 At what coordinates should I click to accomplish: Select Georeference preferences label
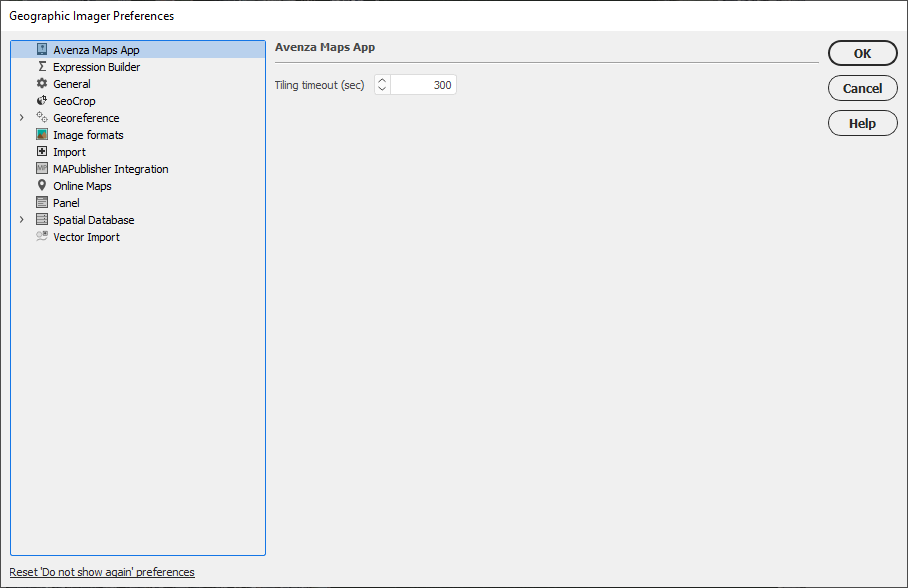(86, 118)
